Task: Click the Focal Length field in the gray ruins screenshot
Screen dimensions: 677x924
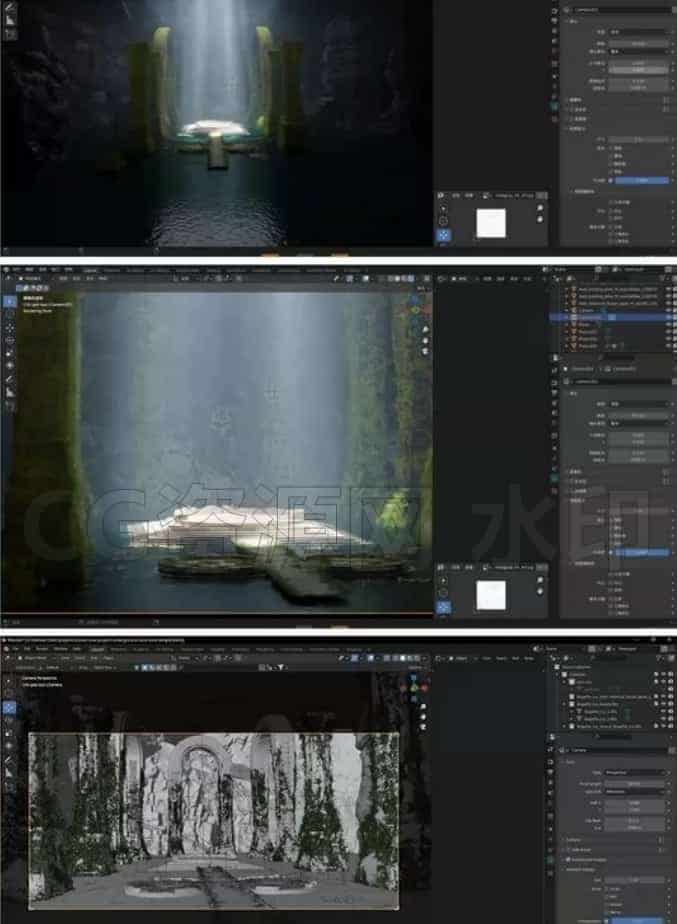Action: 637,784
